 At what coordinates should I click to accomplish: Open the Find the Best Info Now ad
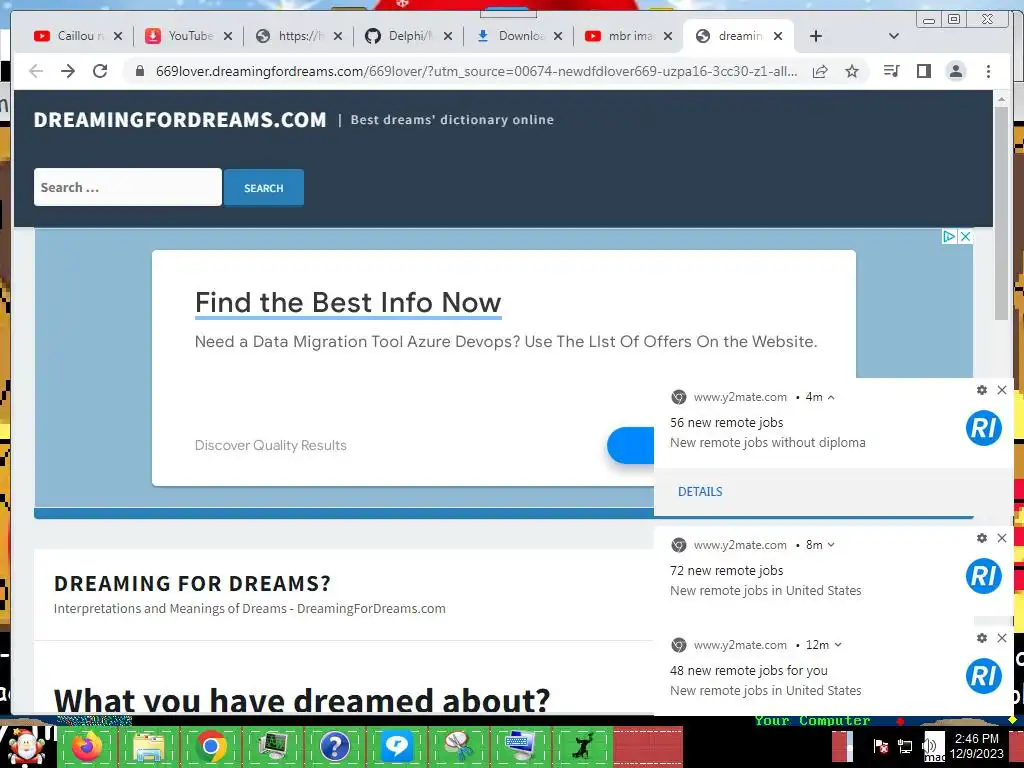pos(348,303)
